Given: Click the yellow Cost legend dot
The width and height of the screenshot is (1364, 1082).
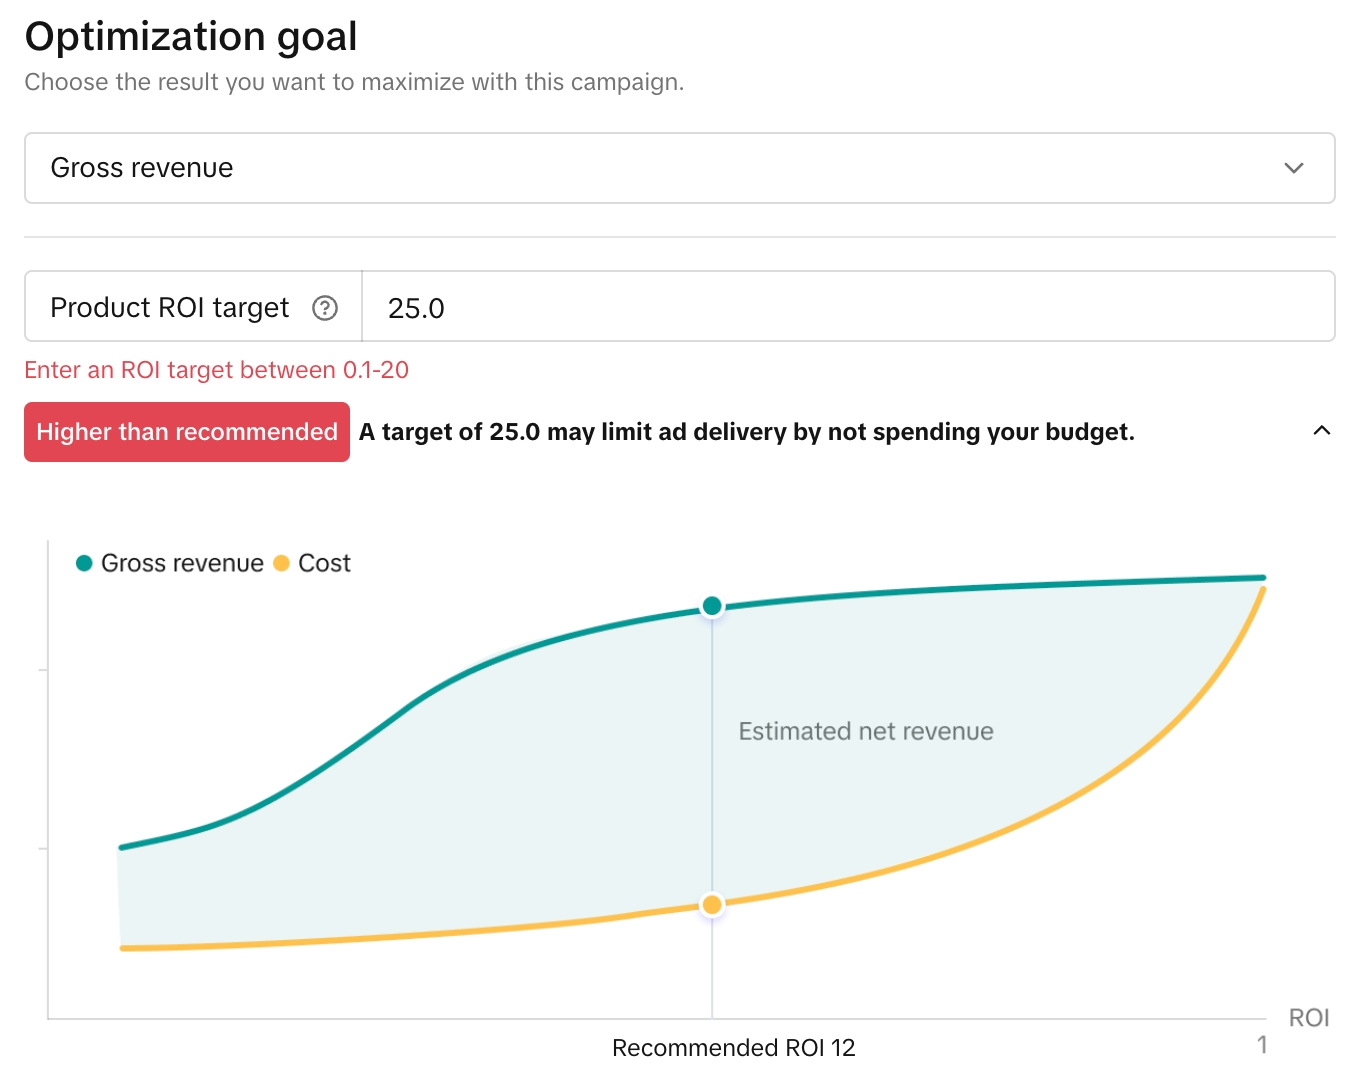Looking at the screenshot, I should click(x=282, y=563).
